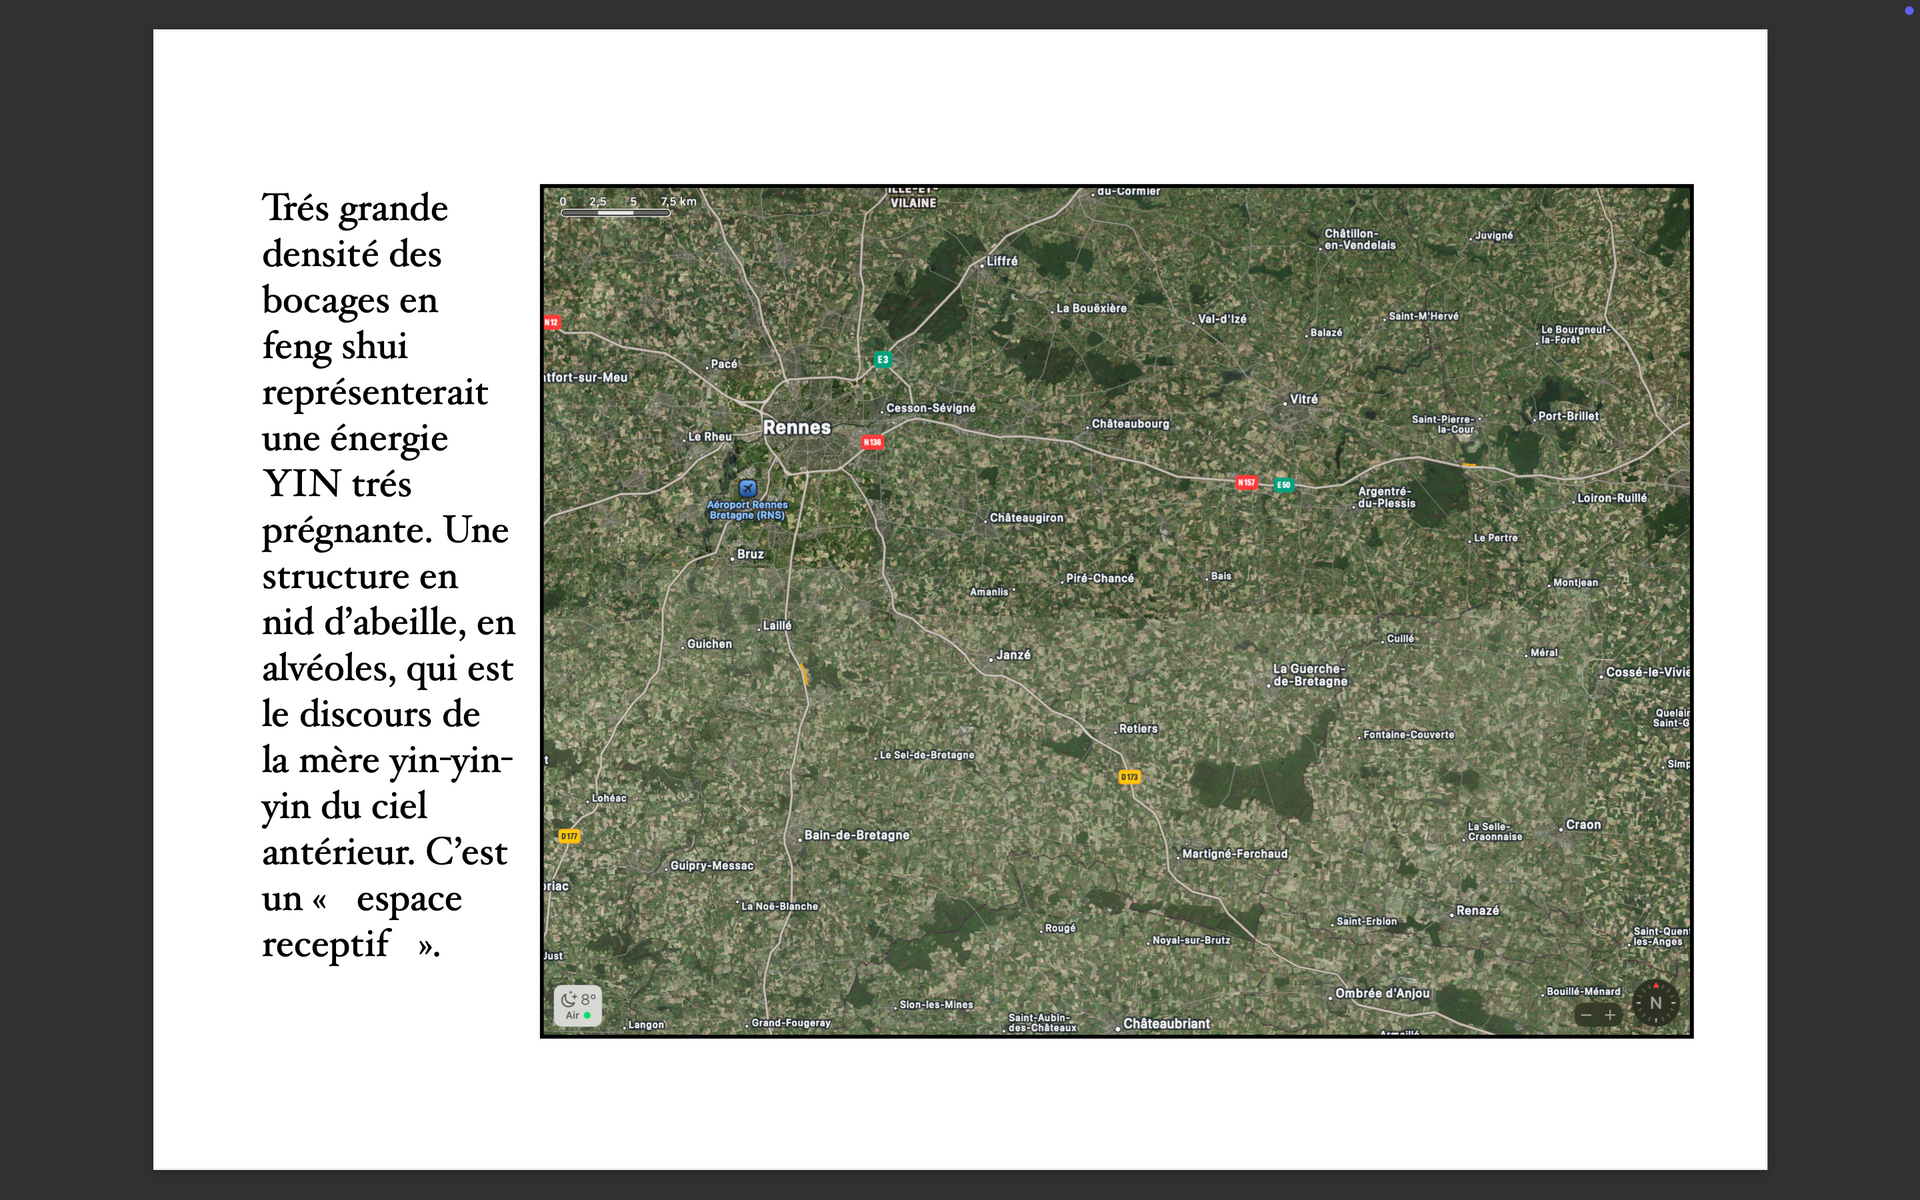The height and width of the screenshot is (1200, 1920).
Task: Click the Martigné-Ferchaud label
Action: coord(1235,854)
